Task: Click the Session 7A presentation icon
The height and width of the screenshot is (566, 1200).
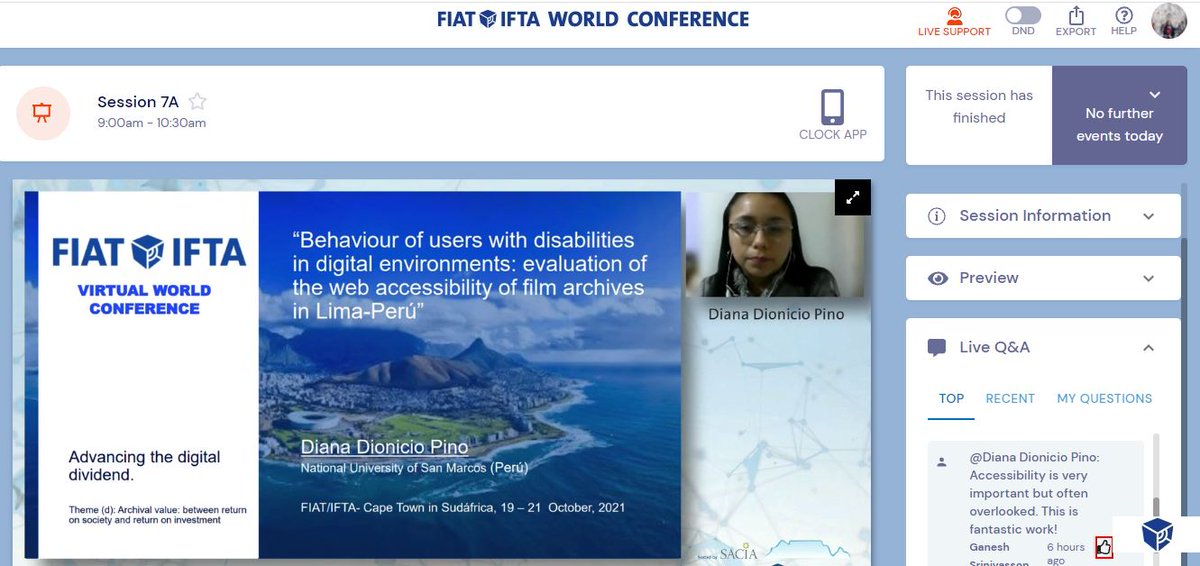Action: pos(43,113)
